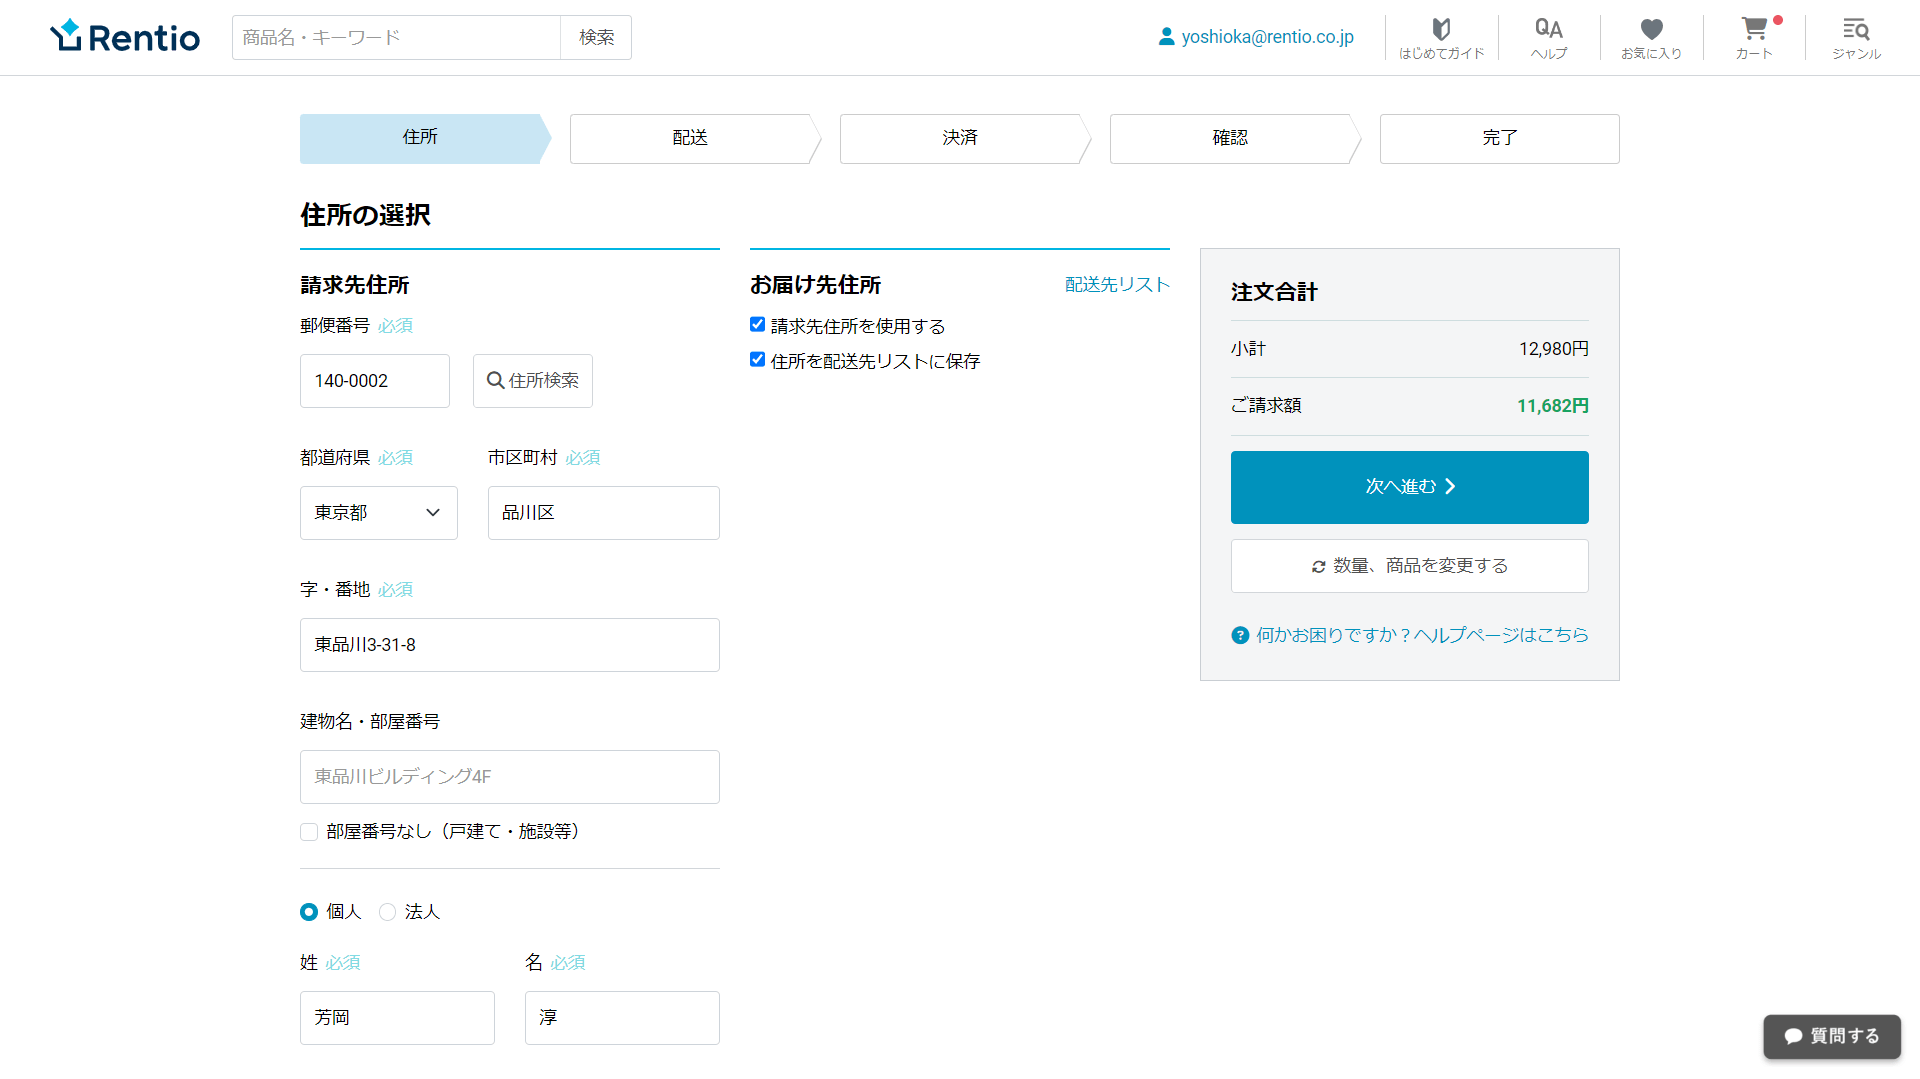Click the お届け先住所 section heading
The width and height of the screenshot is (1920, 1079).
(x=815, y=285)
